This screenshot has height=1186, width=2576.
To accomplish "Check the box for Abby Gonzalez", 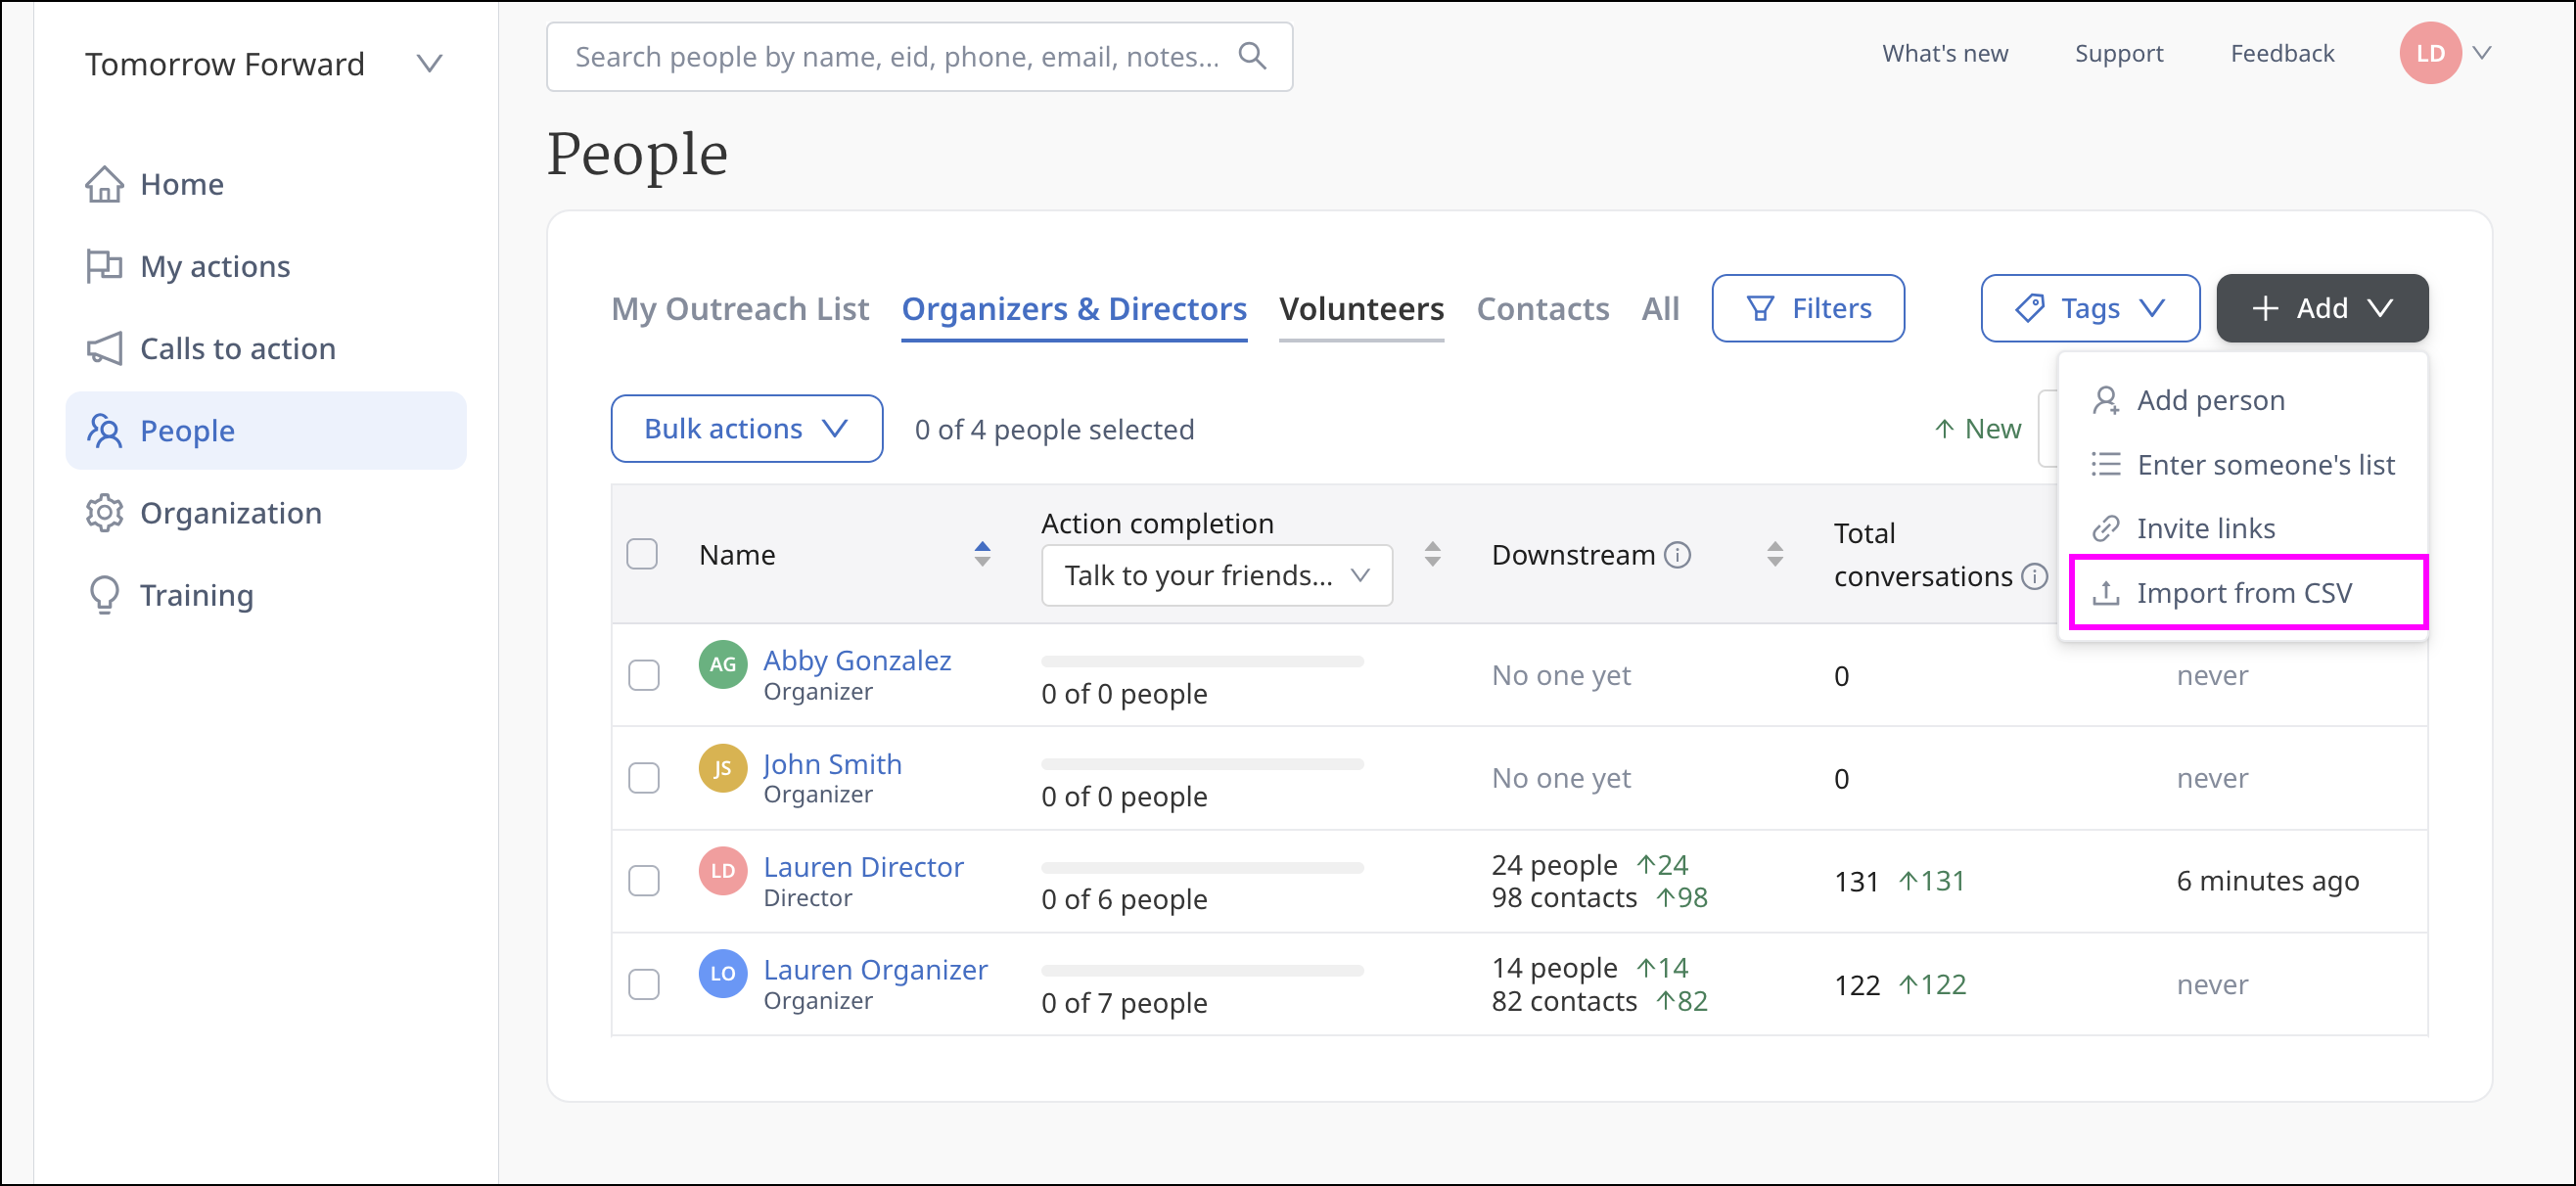I will point(643,675).
